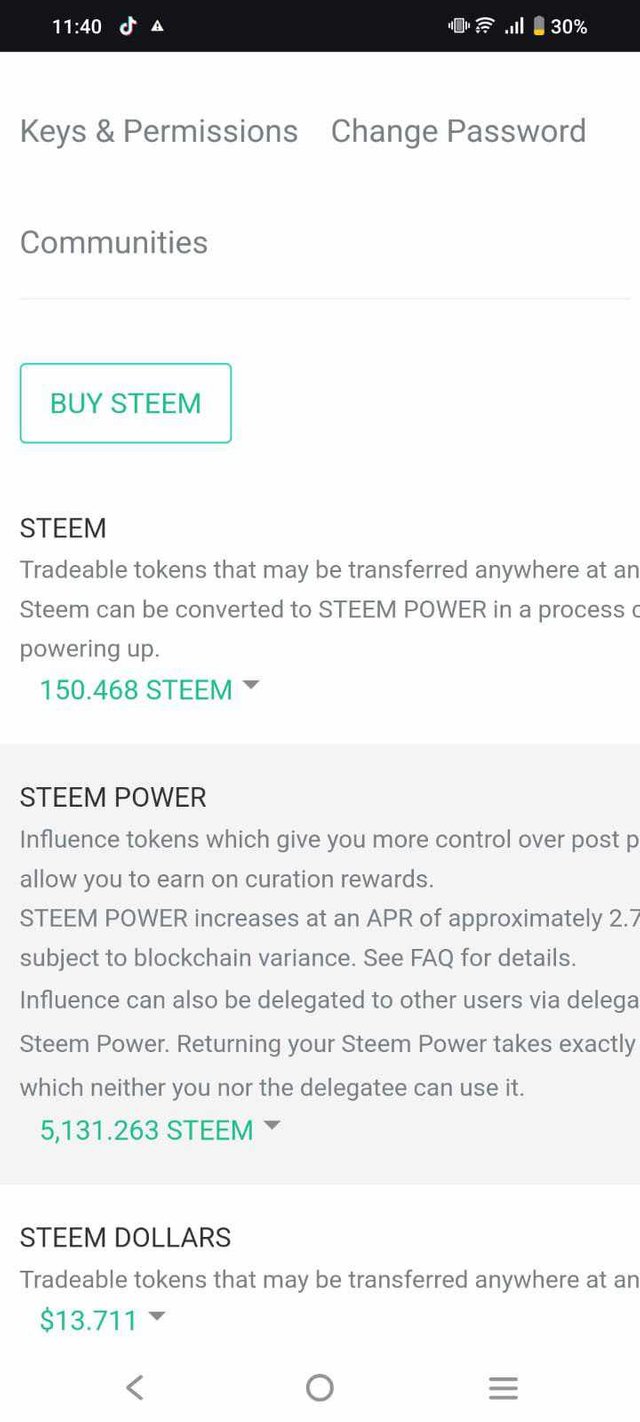Tap the warning triangle notification icon

pos(158,27)
